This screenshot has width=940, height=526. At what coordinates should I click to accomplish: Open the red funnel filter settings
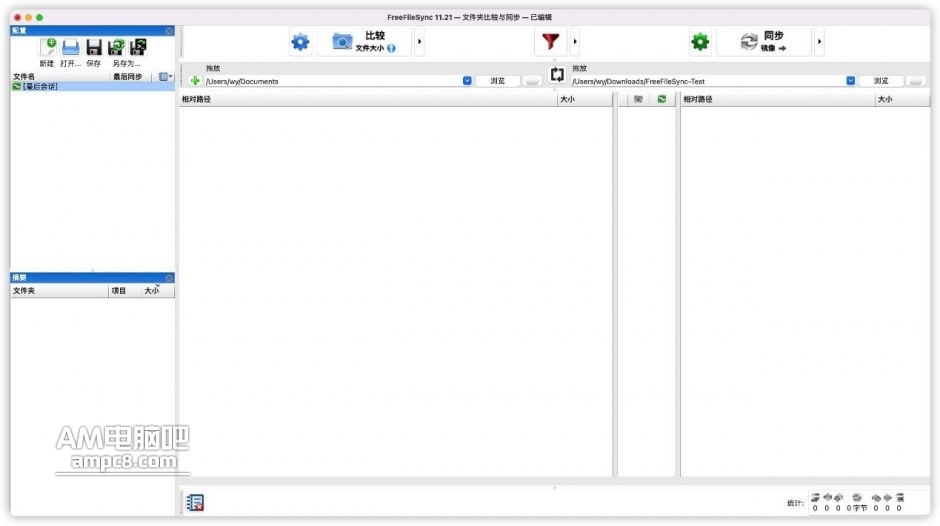[550, 42]
